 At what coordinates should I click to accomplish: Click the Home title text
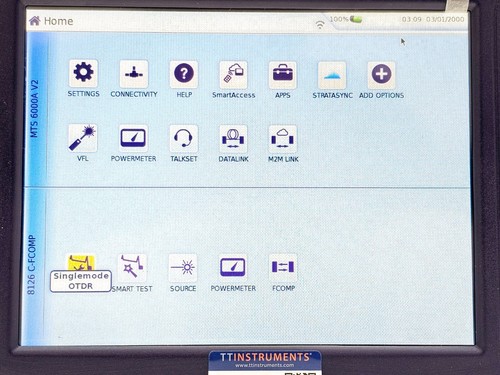coord(59,21)
